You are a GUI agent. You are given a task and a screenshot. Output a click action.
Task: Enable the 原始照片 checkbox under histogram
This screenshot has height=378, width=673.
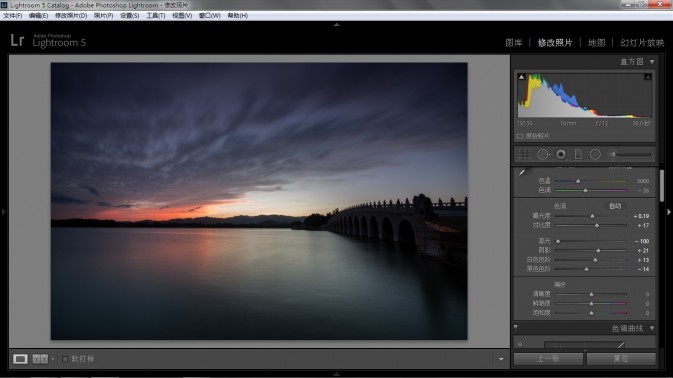(x=520, y=136)
